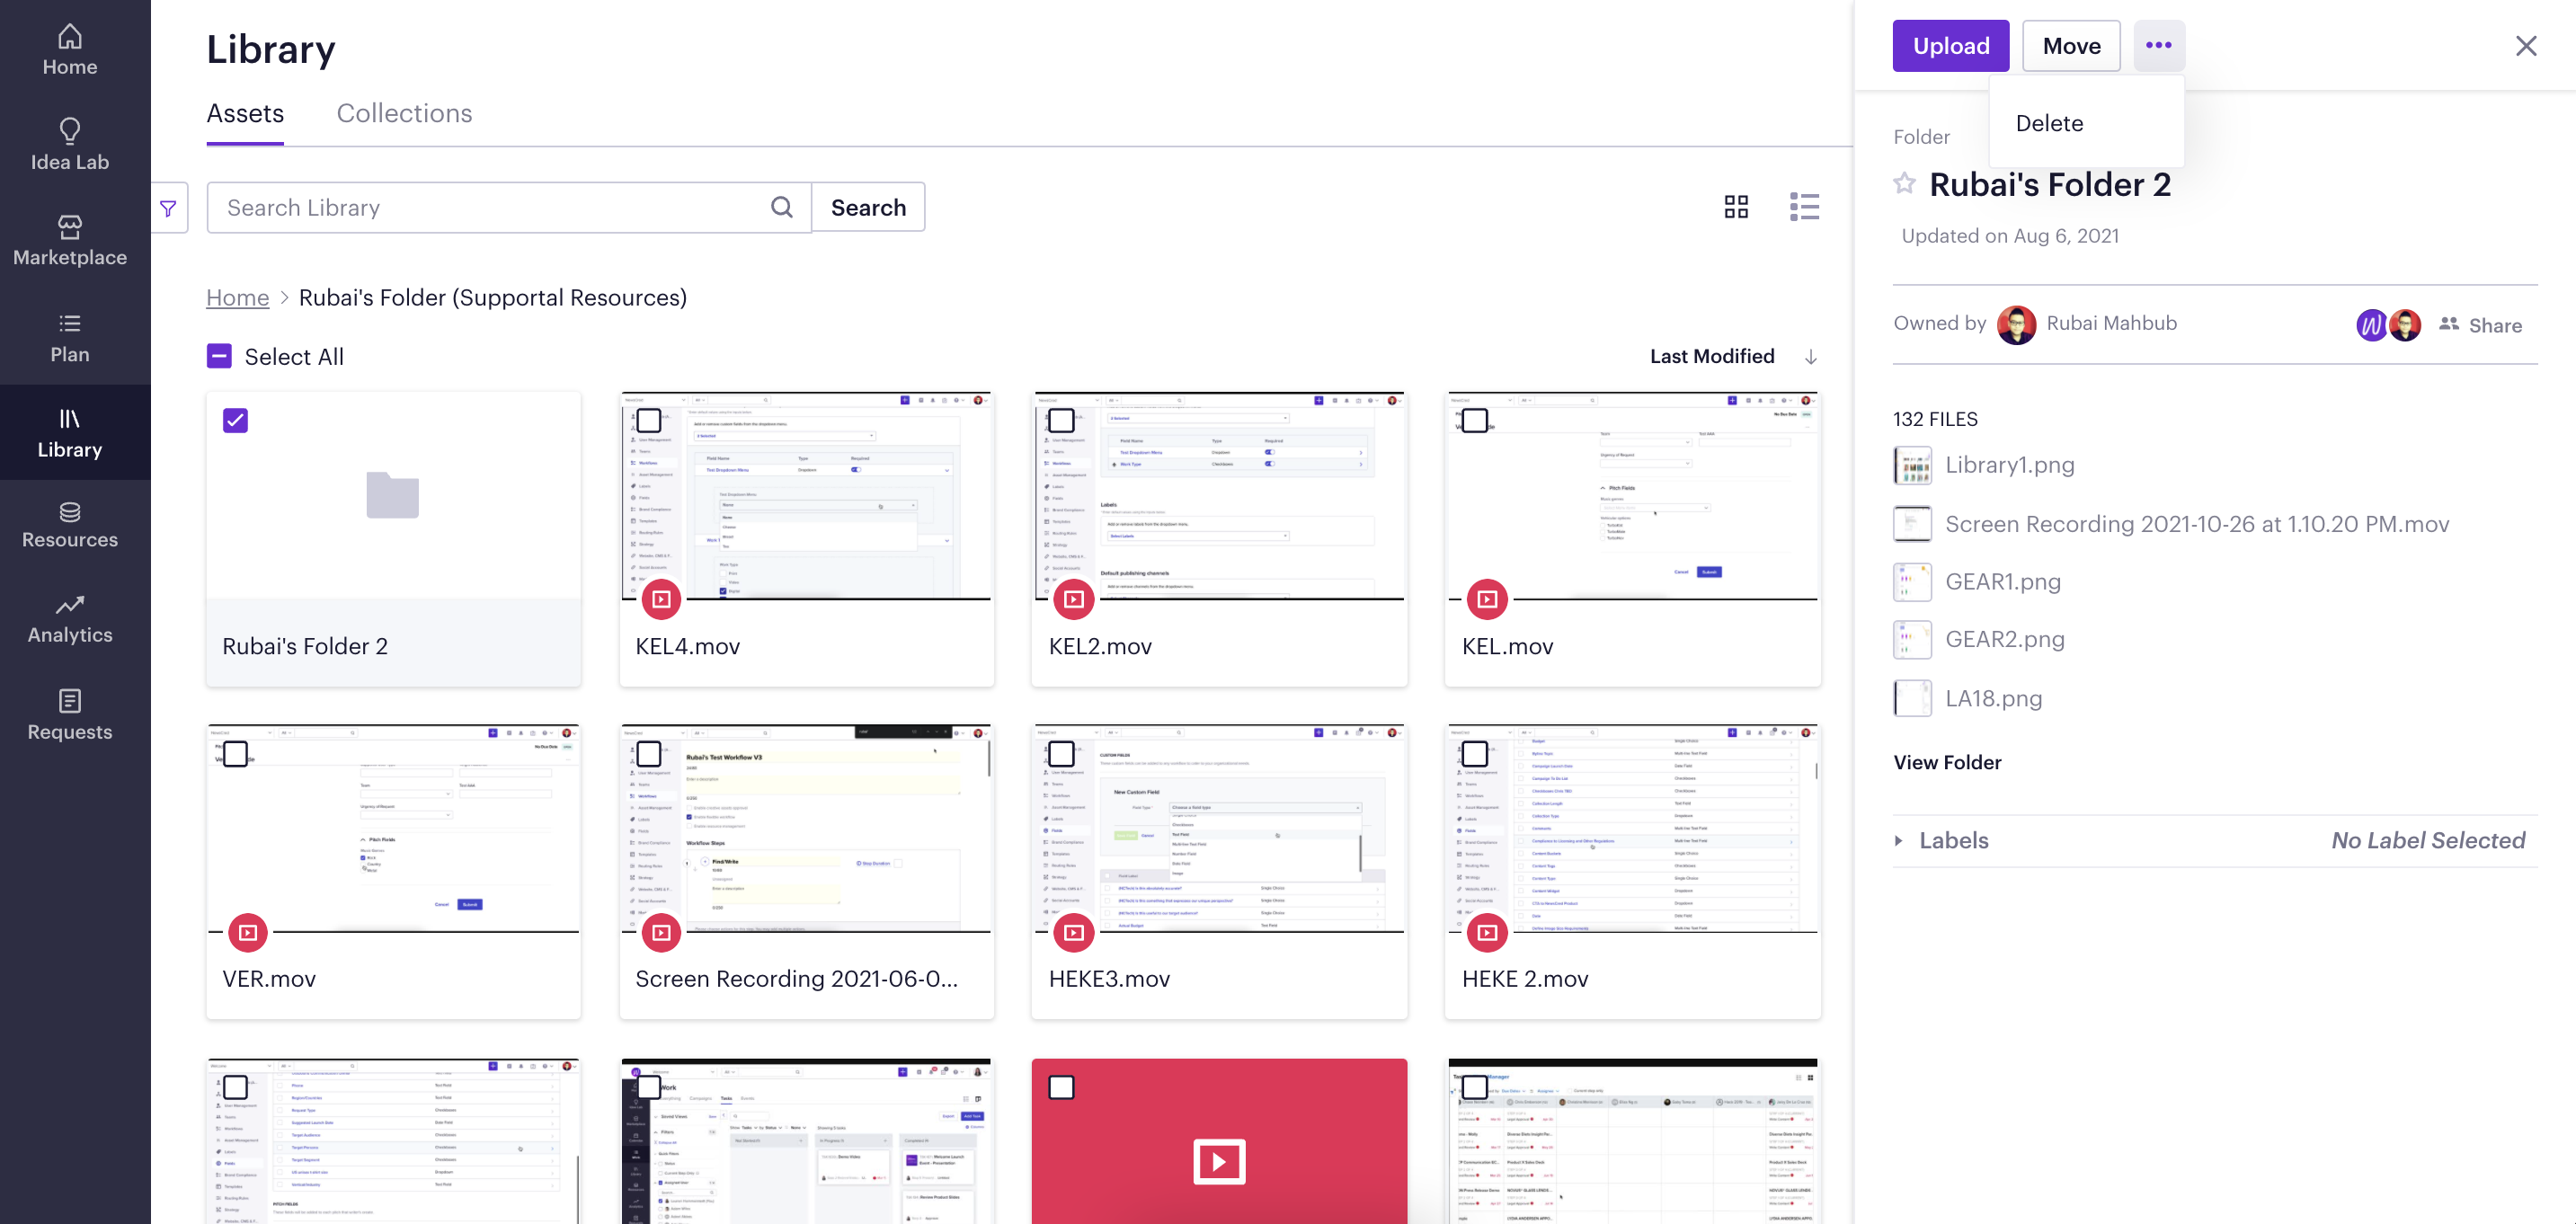The height and width of the screenshot is (1224, 2576).
Task: Open Library in the sidebar
Action: point(69,433)
